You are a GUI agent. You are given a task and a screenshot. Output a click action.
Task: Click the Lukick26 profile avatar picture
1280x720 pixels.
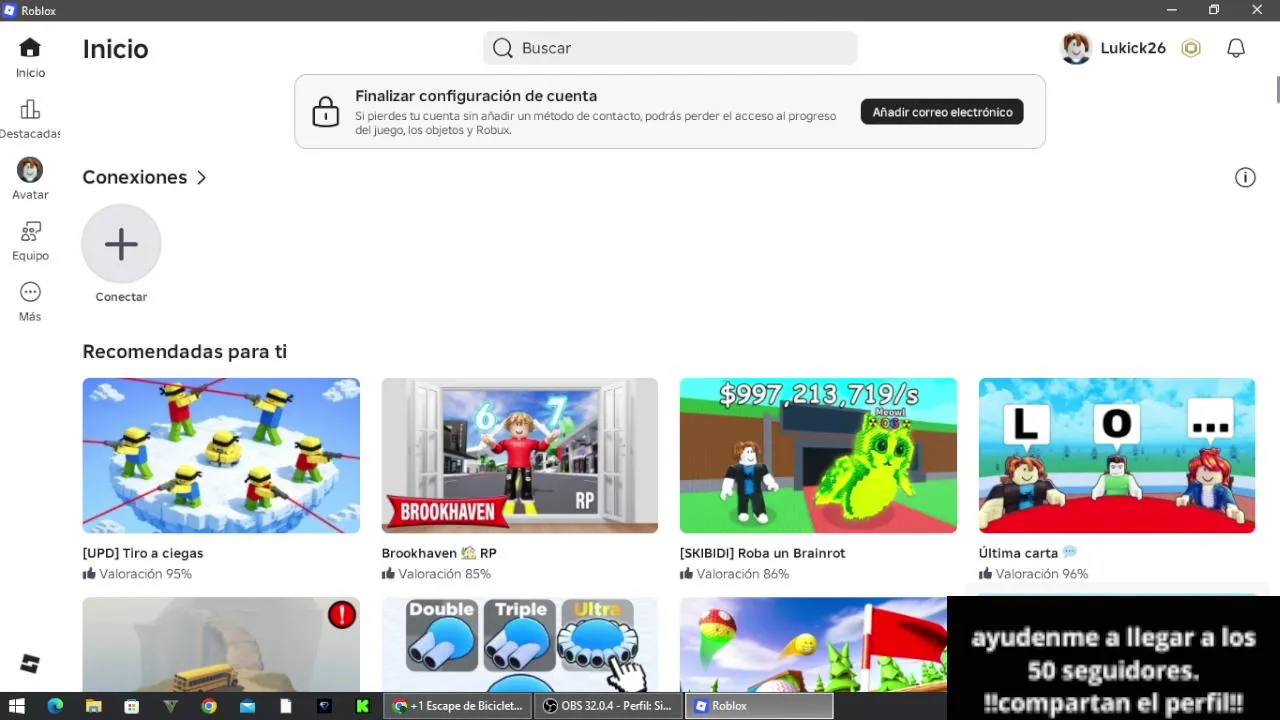point(1076,48)
